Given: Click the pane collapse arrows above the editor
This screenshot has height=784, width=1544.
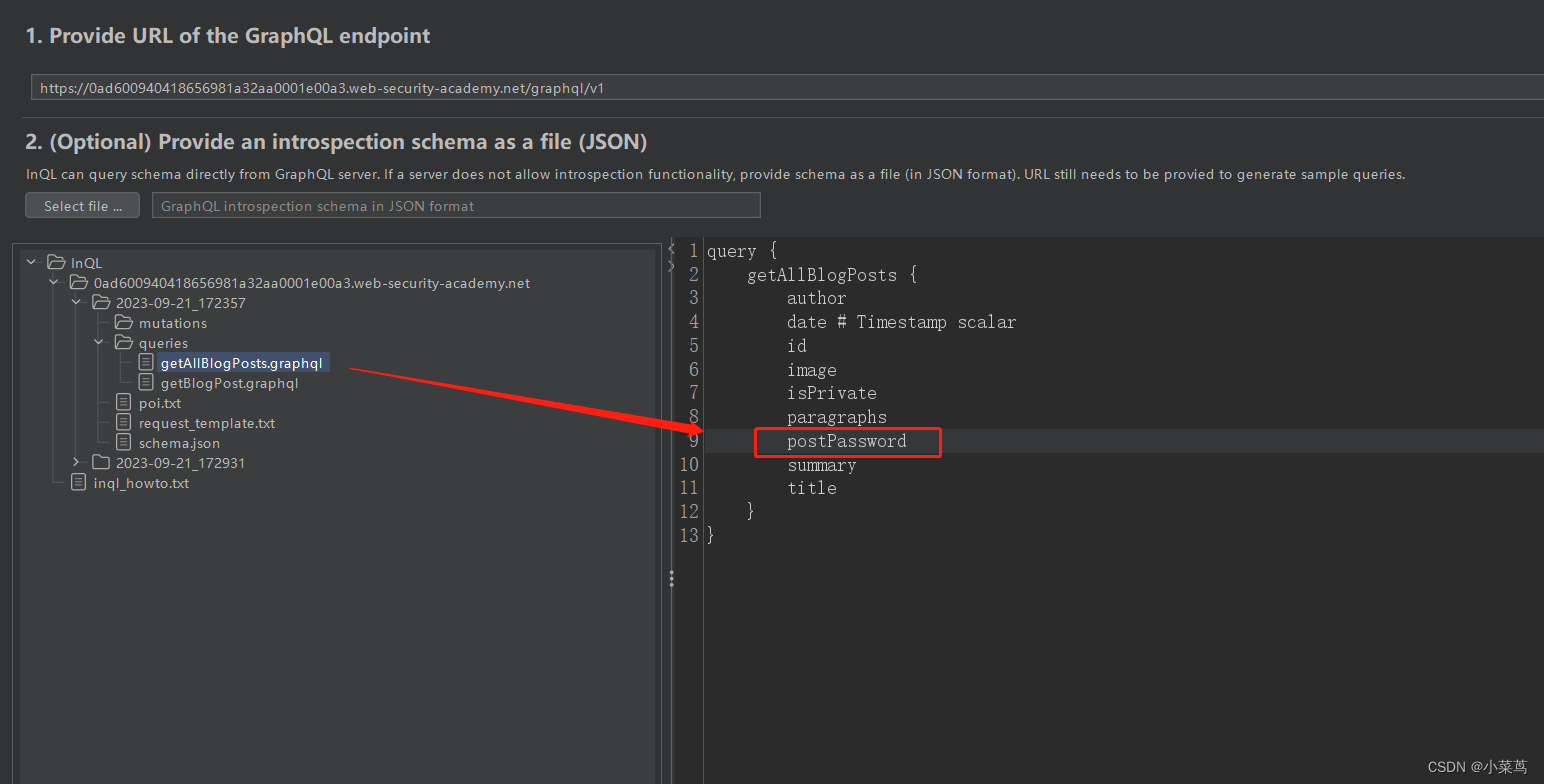Looking at the screenshot, I should pos(671,257).
